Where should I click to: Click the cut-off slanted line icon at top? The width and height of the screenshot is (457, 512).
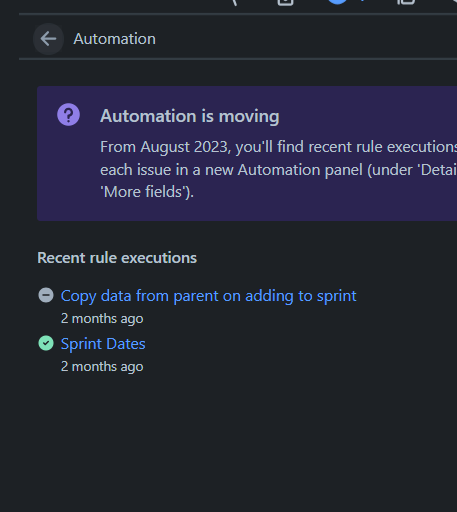coord(234,3)
